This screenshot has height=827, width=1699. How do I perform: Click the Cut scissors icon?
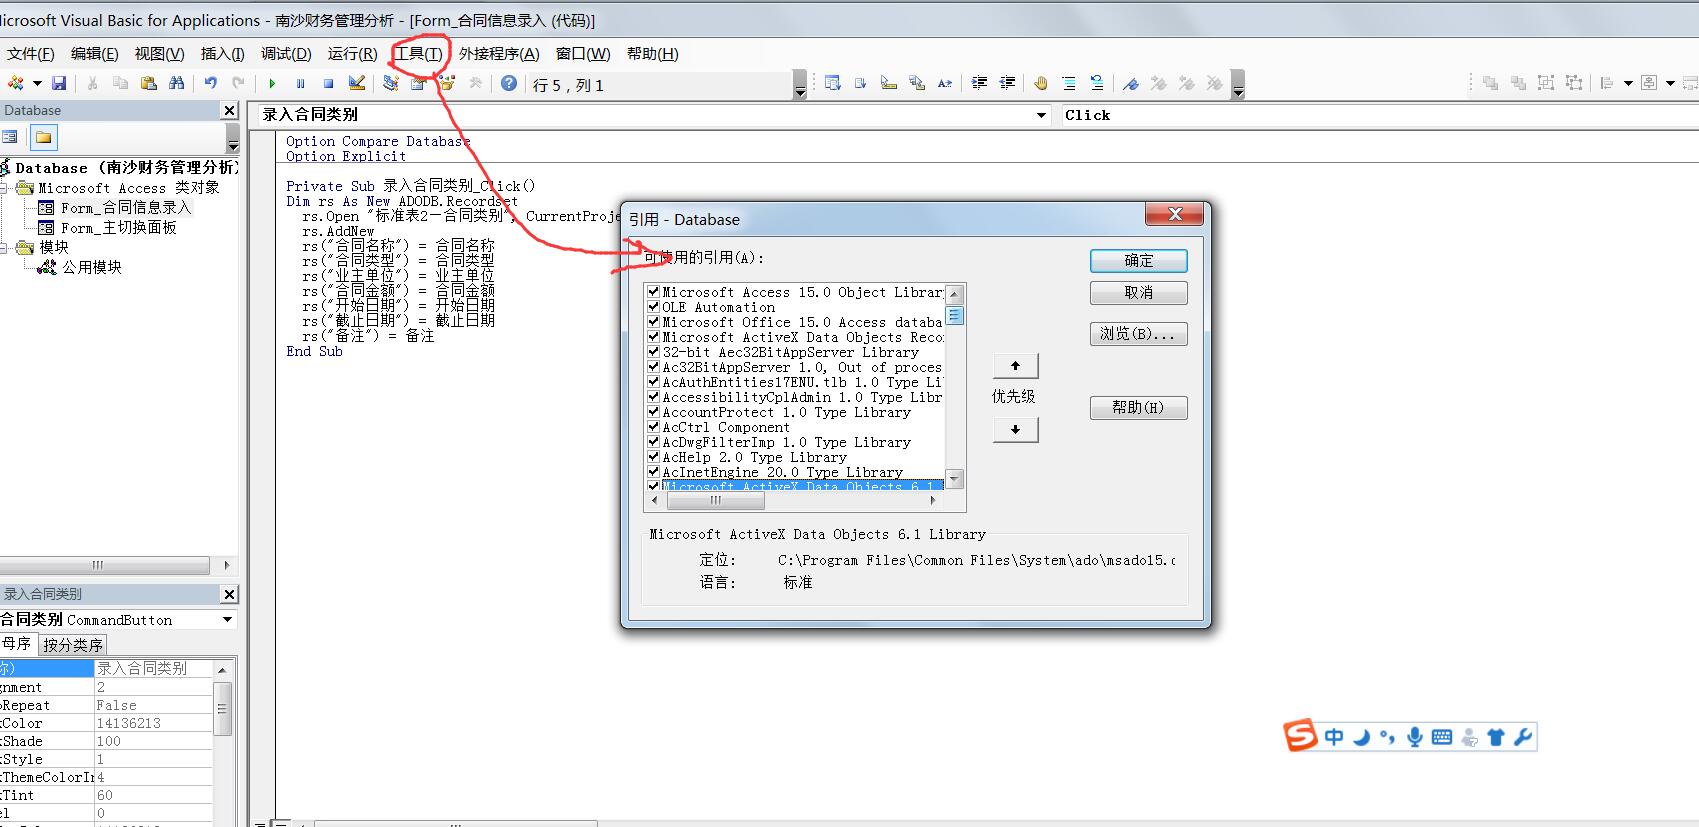[x=92, y=83]
